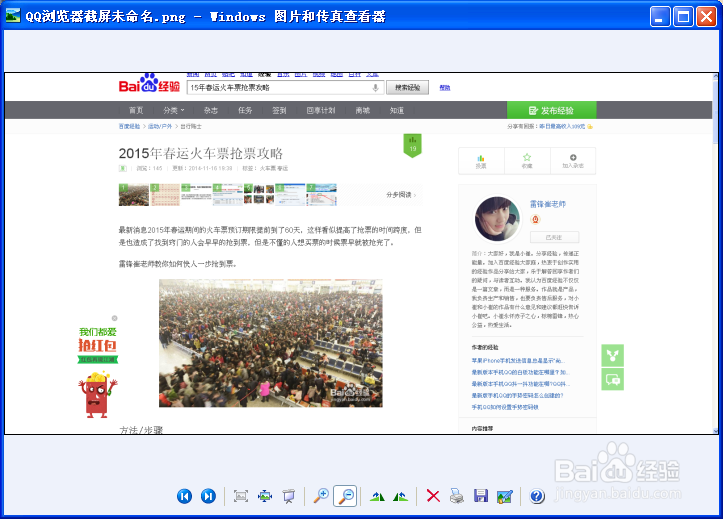723x519 pixels.
Task: Open the viewer window system menu icon
Action: [x=13, y=16]
